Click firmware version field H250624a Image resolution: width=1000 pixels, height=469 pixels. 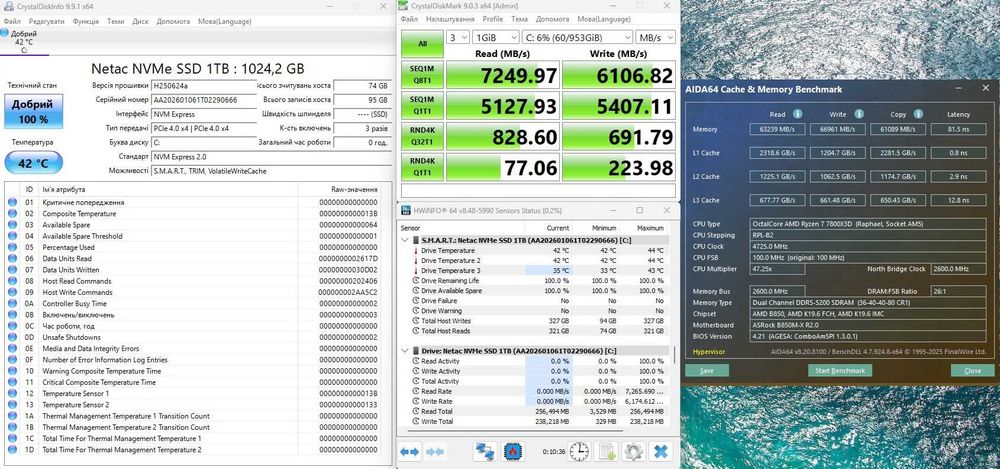point(203,86)
